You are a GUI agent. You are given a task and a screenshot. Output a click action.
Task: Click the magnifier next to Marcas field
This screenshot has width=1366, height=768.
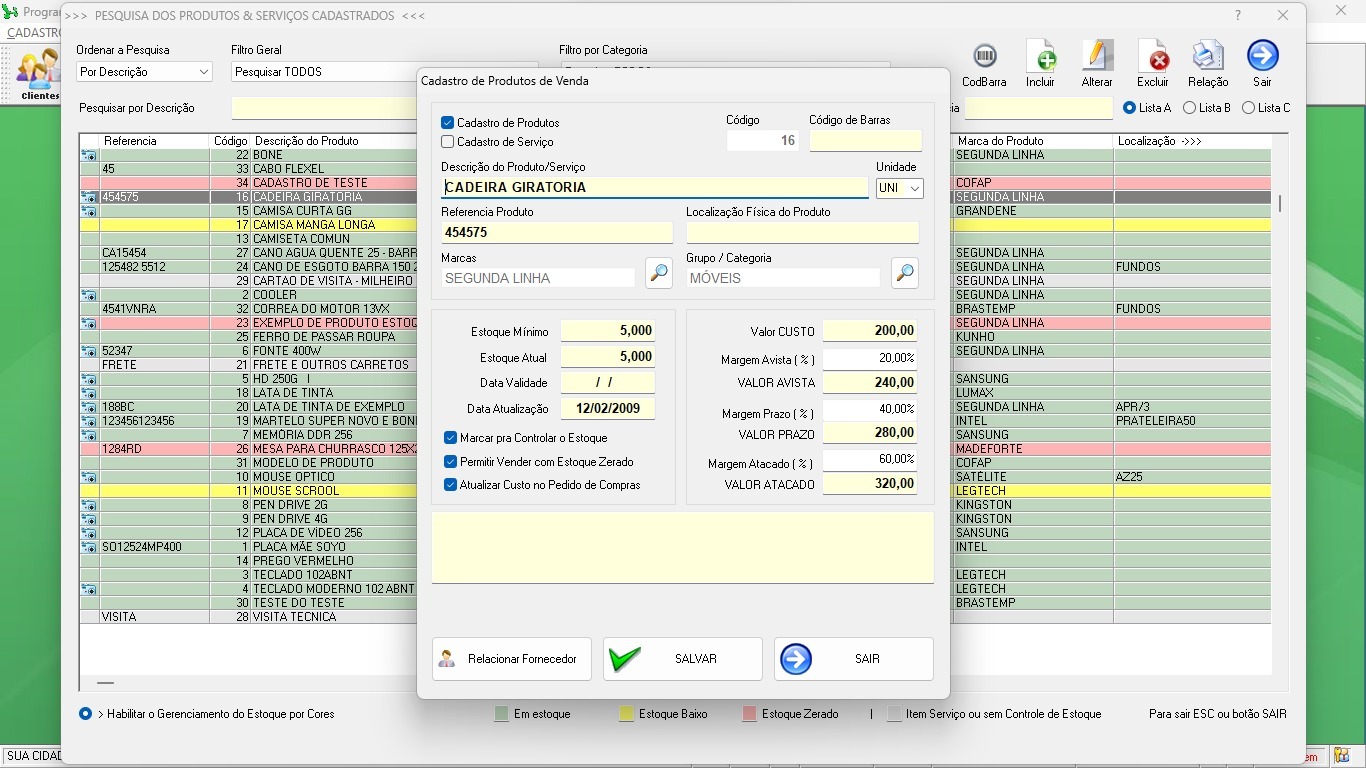659,273
